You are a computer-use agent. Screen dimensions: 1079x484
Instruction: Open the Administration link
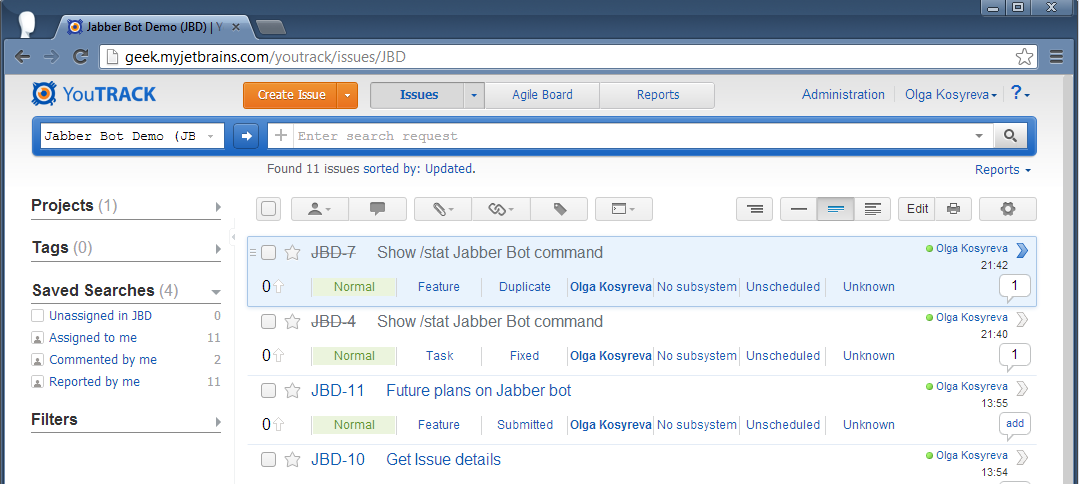(x=843, y=94)
